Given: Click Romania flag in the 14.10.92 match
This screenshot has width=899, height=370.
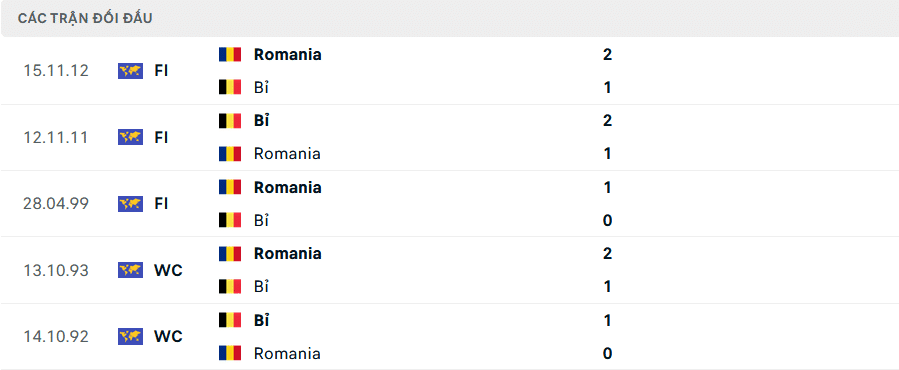Looking at the screenshot, I should tap(230, 353).
